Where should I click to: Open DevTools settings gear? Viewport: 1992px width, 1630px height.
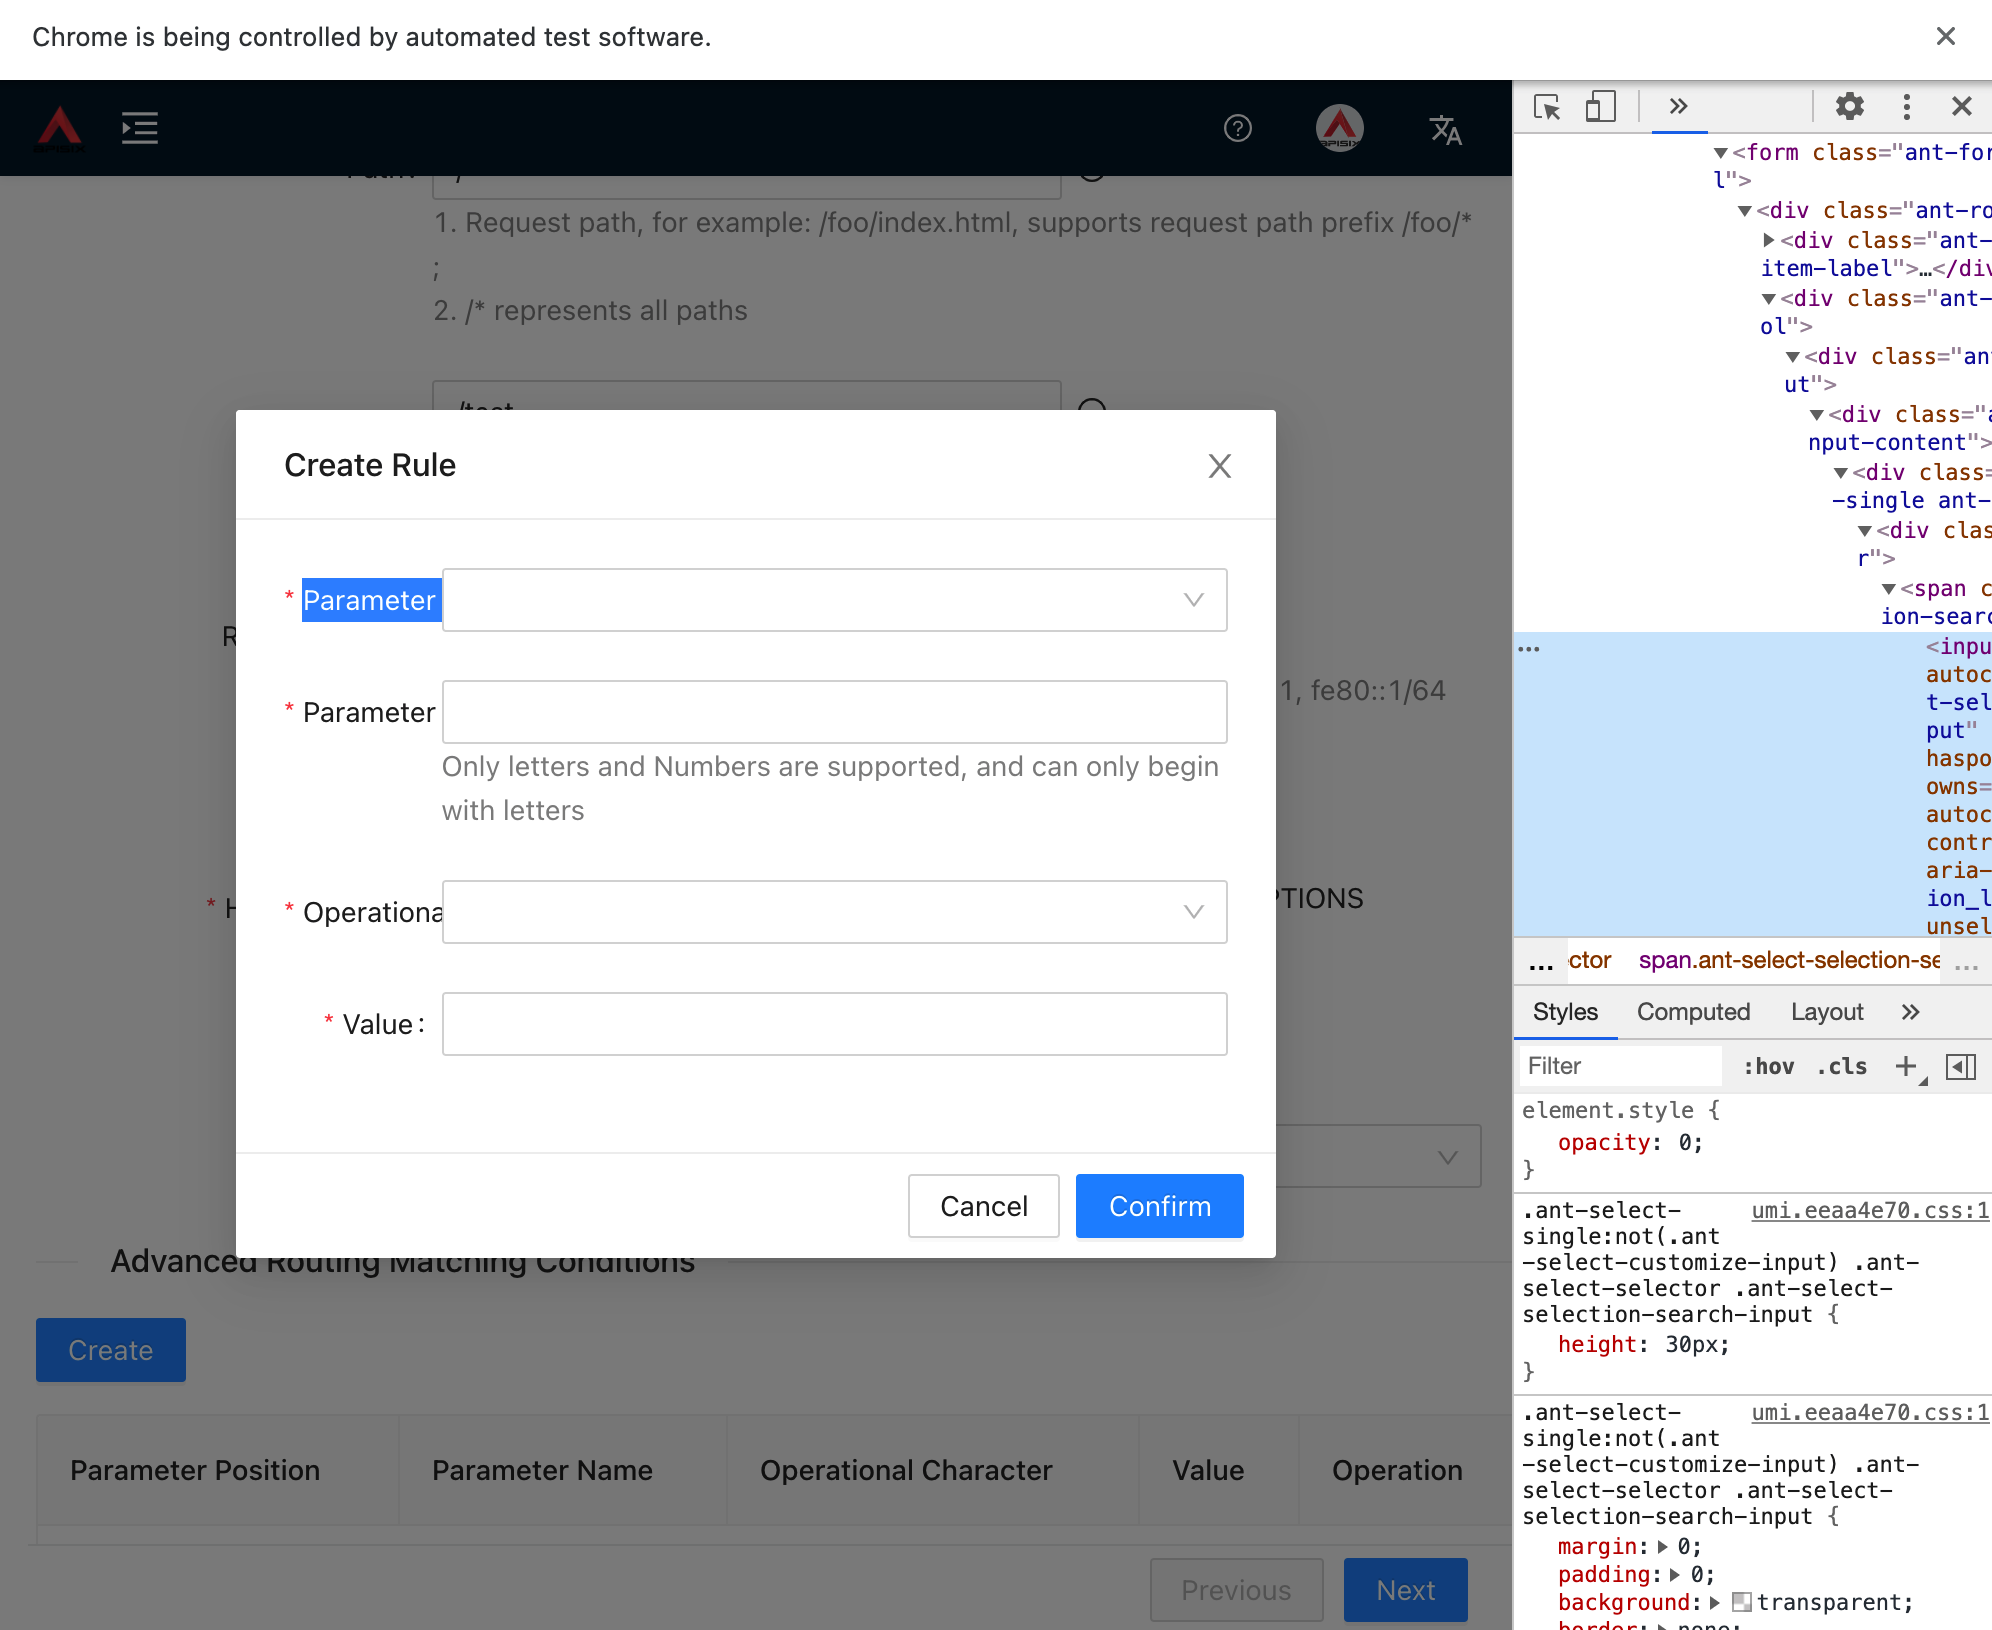click(1849, 106)
